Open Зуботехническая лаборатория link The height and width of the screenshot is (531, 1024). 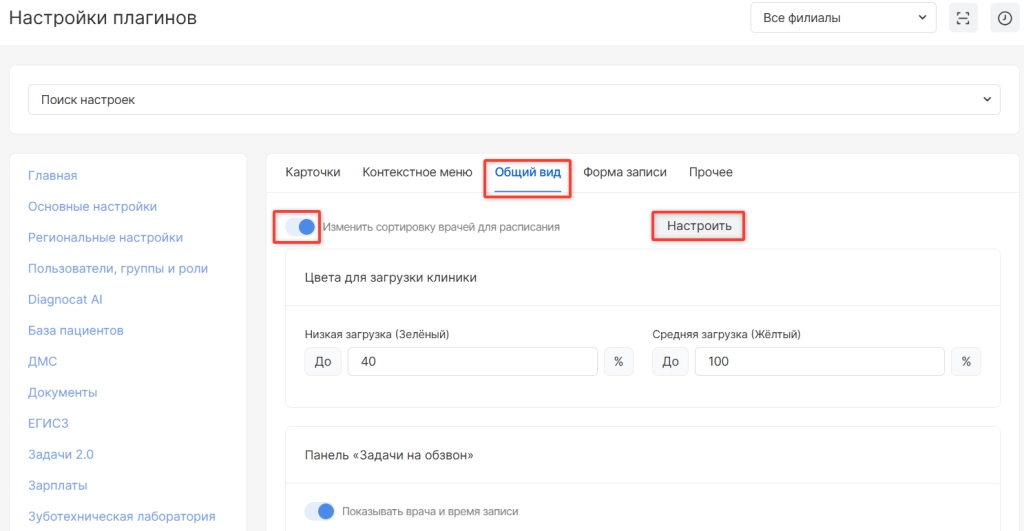tap(121, 516)
